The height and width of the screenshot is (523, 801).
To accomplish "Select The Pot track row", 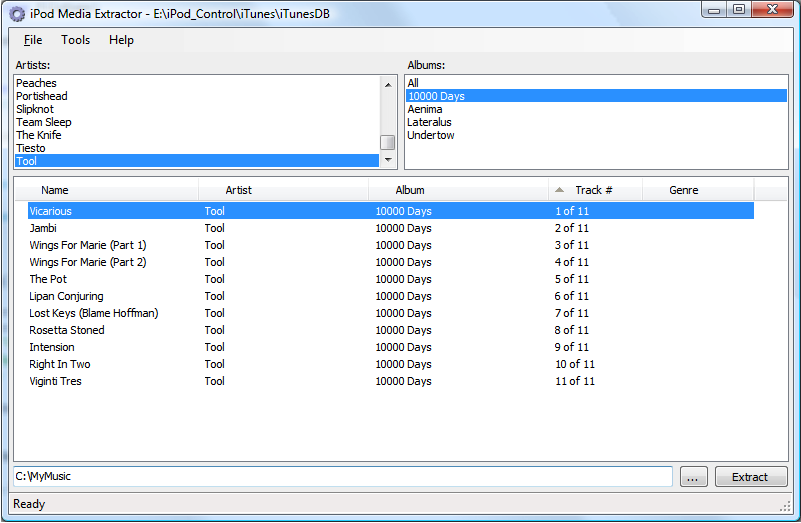I will click(x=391, y=279).
